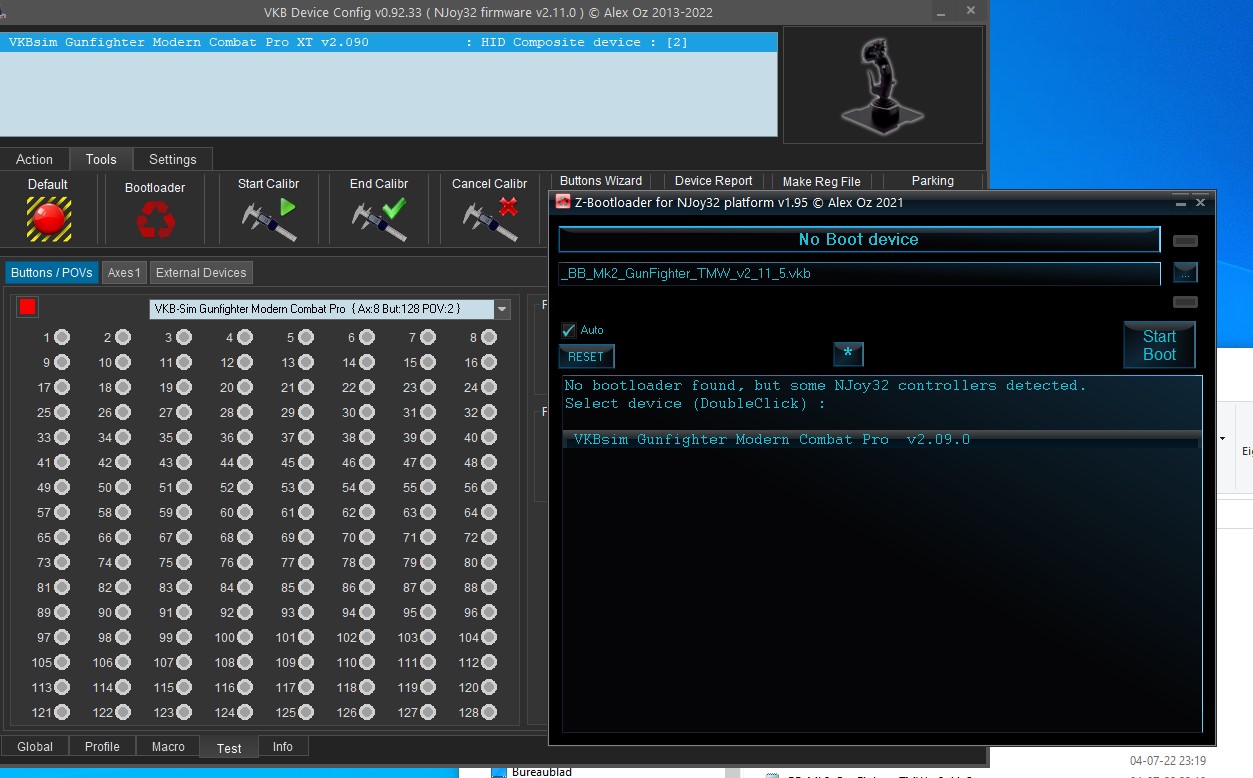Start calibration with Start Calibr icon
This screenshot has width=1253, height=778.
[x=269, y=219]
